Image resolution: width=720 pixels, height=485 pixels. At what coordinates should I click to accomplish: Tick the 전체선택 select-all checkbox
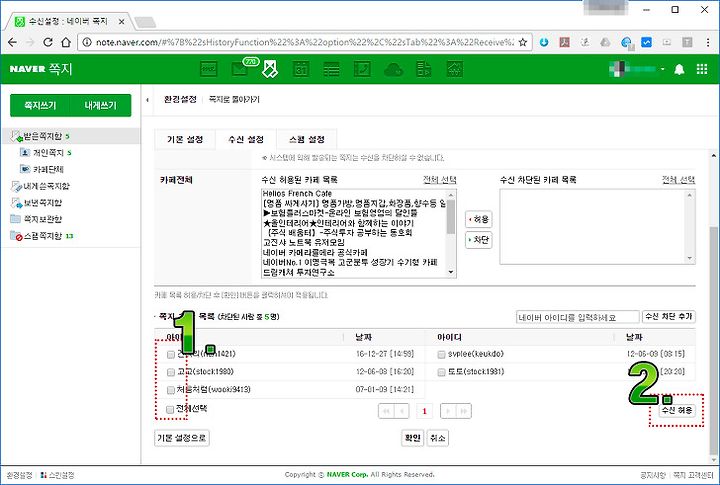(x=170, y=409)
